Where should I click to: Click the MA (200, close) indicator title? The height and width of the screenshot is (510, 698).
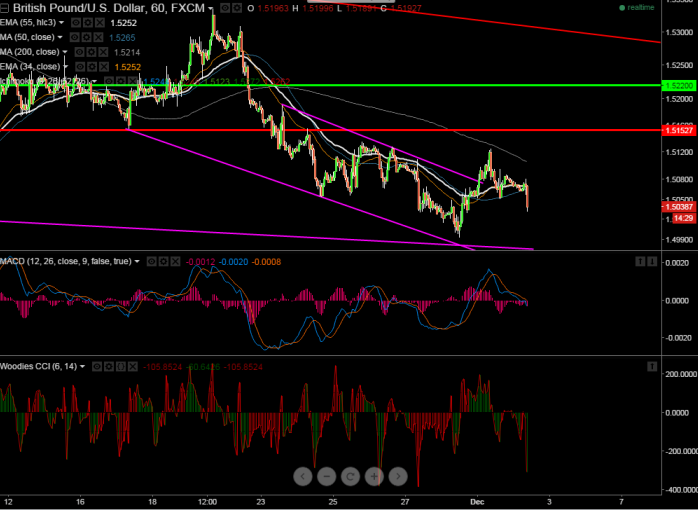[x=30, y=52]
